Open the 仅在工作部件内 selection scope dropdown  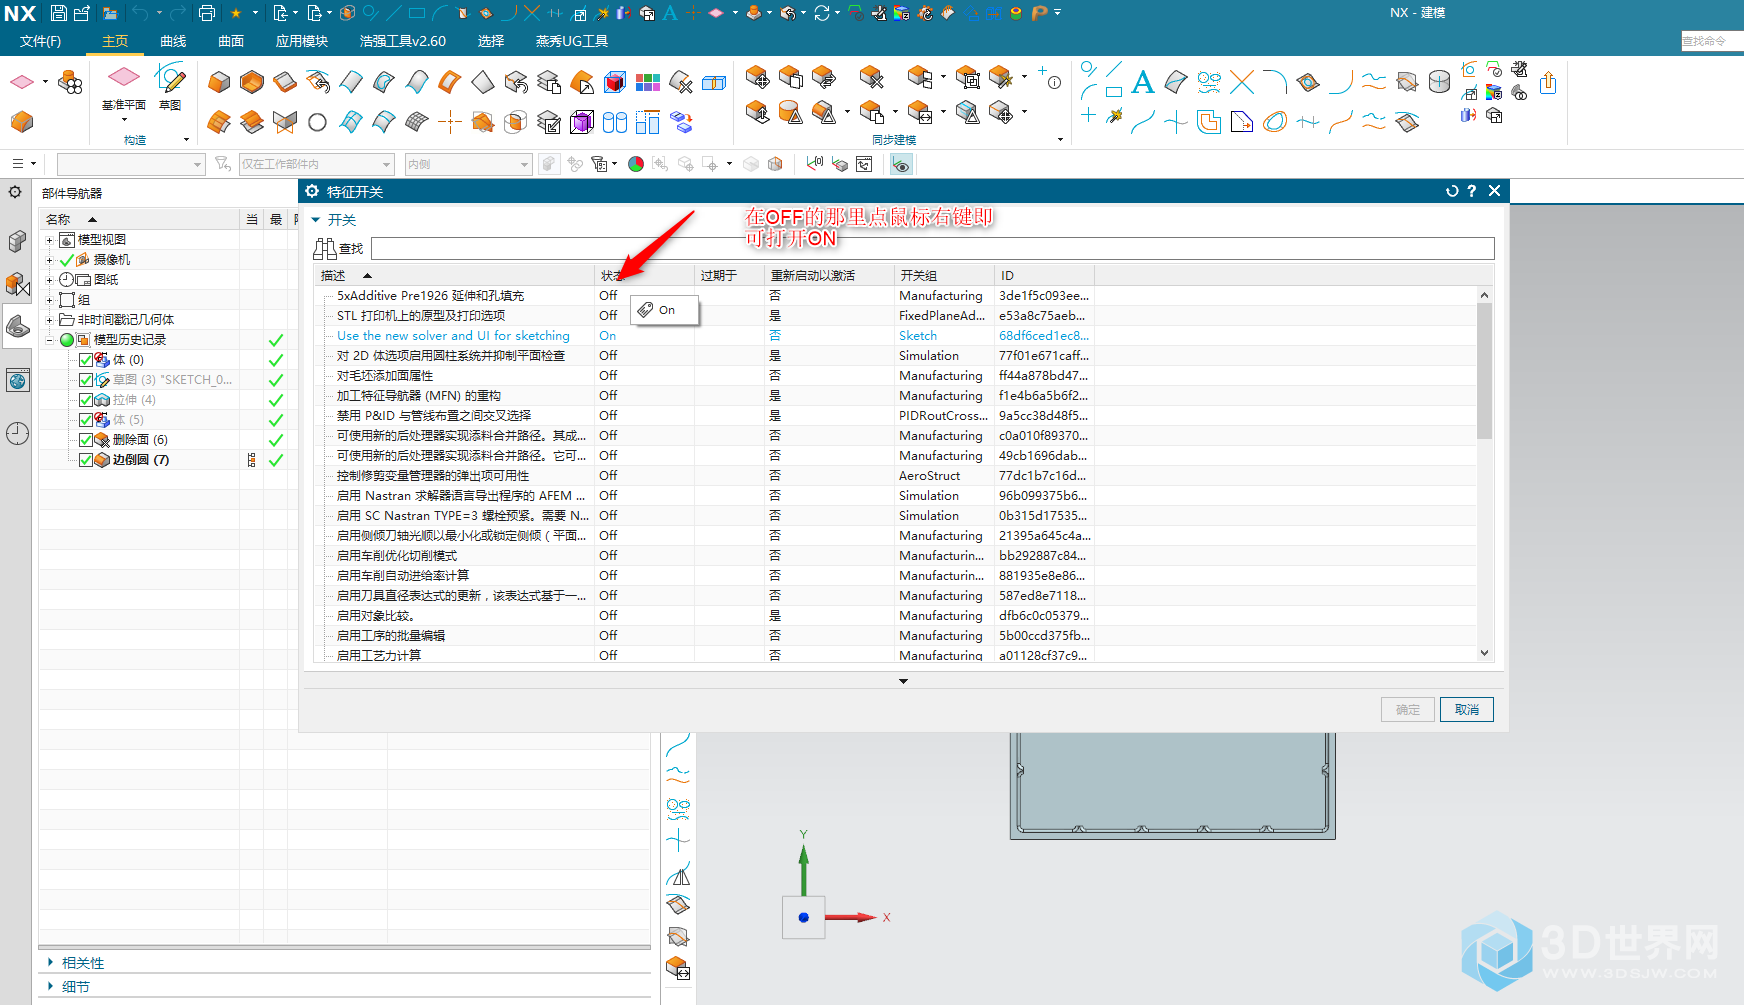(316, 164)
